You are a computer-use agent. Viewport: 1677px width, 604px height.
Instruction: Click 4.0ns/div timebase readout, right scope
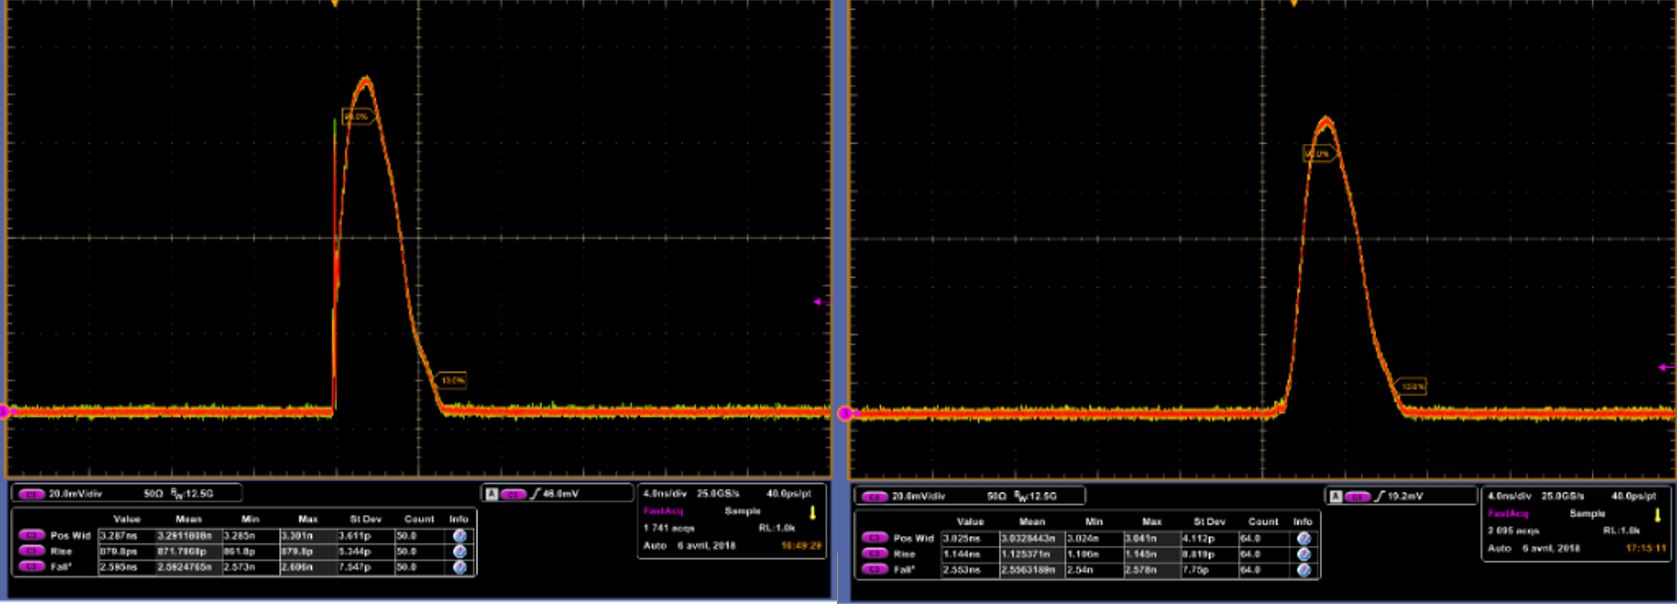[x=1509, y=496]
